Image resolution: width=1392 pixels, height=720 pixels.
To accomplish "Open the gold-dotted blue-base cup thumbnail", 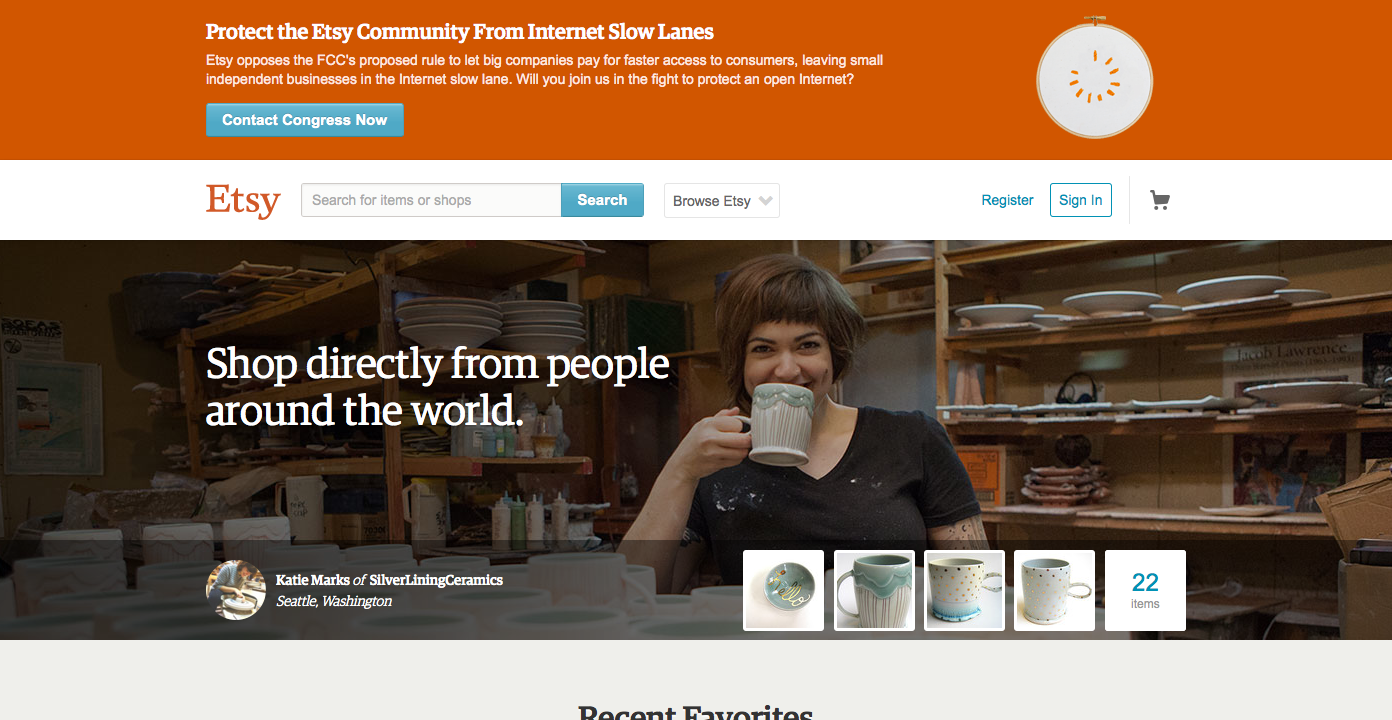I will point(964,590).
